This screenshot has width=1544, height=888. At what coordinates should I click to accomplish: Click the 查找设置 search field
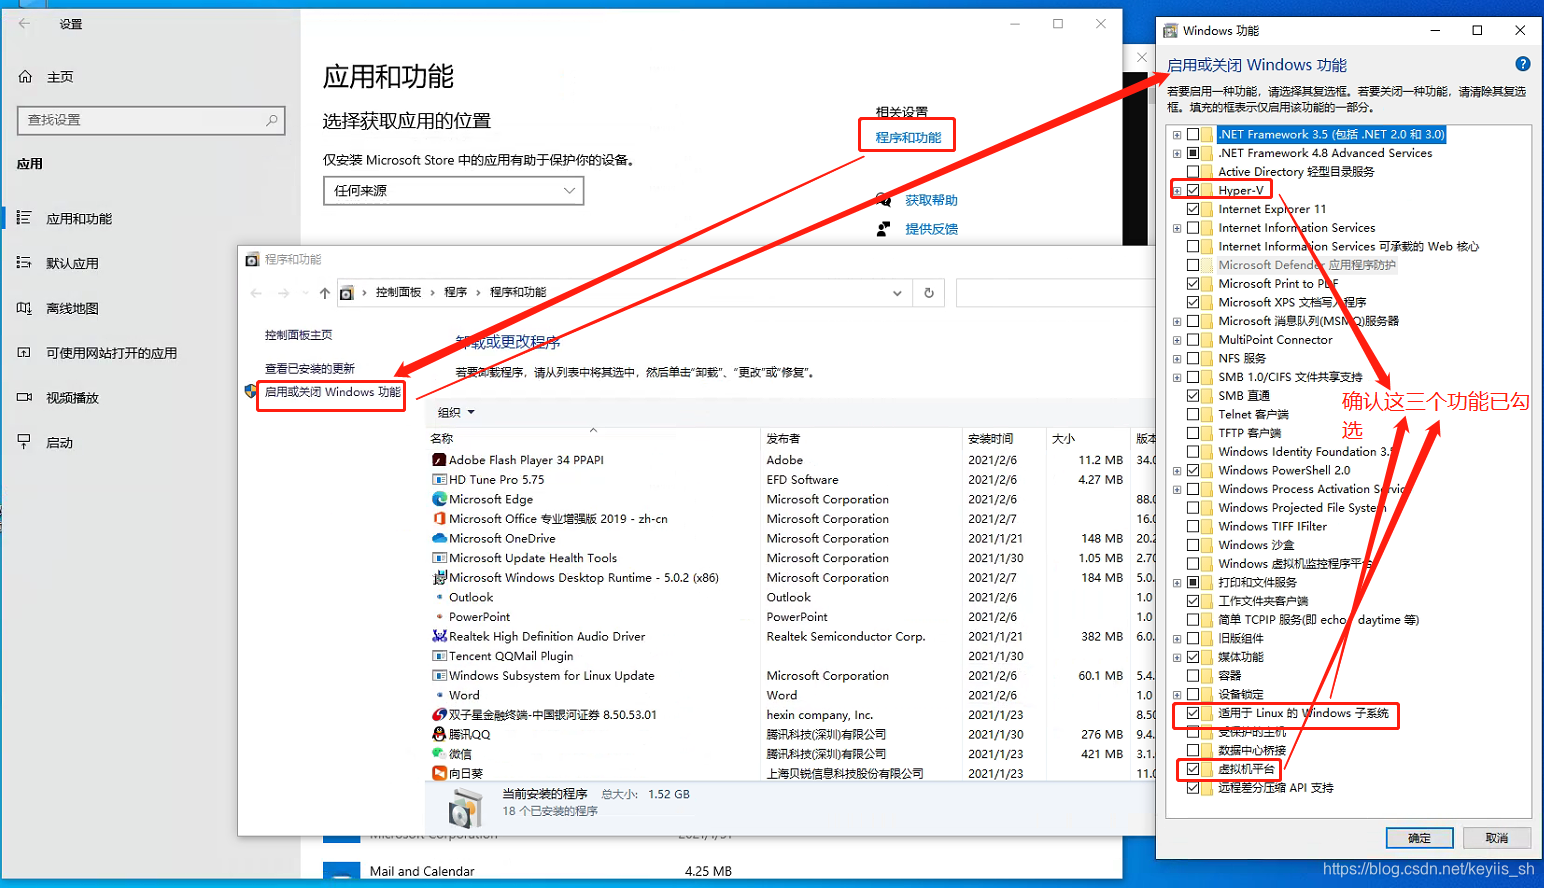[x=151, y=120]
